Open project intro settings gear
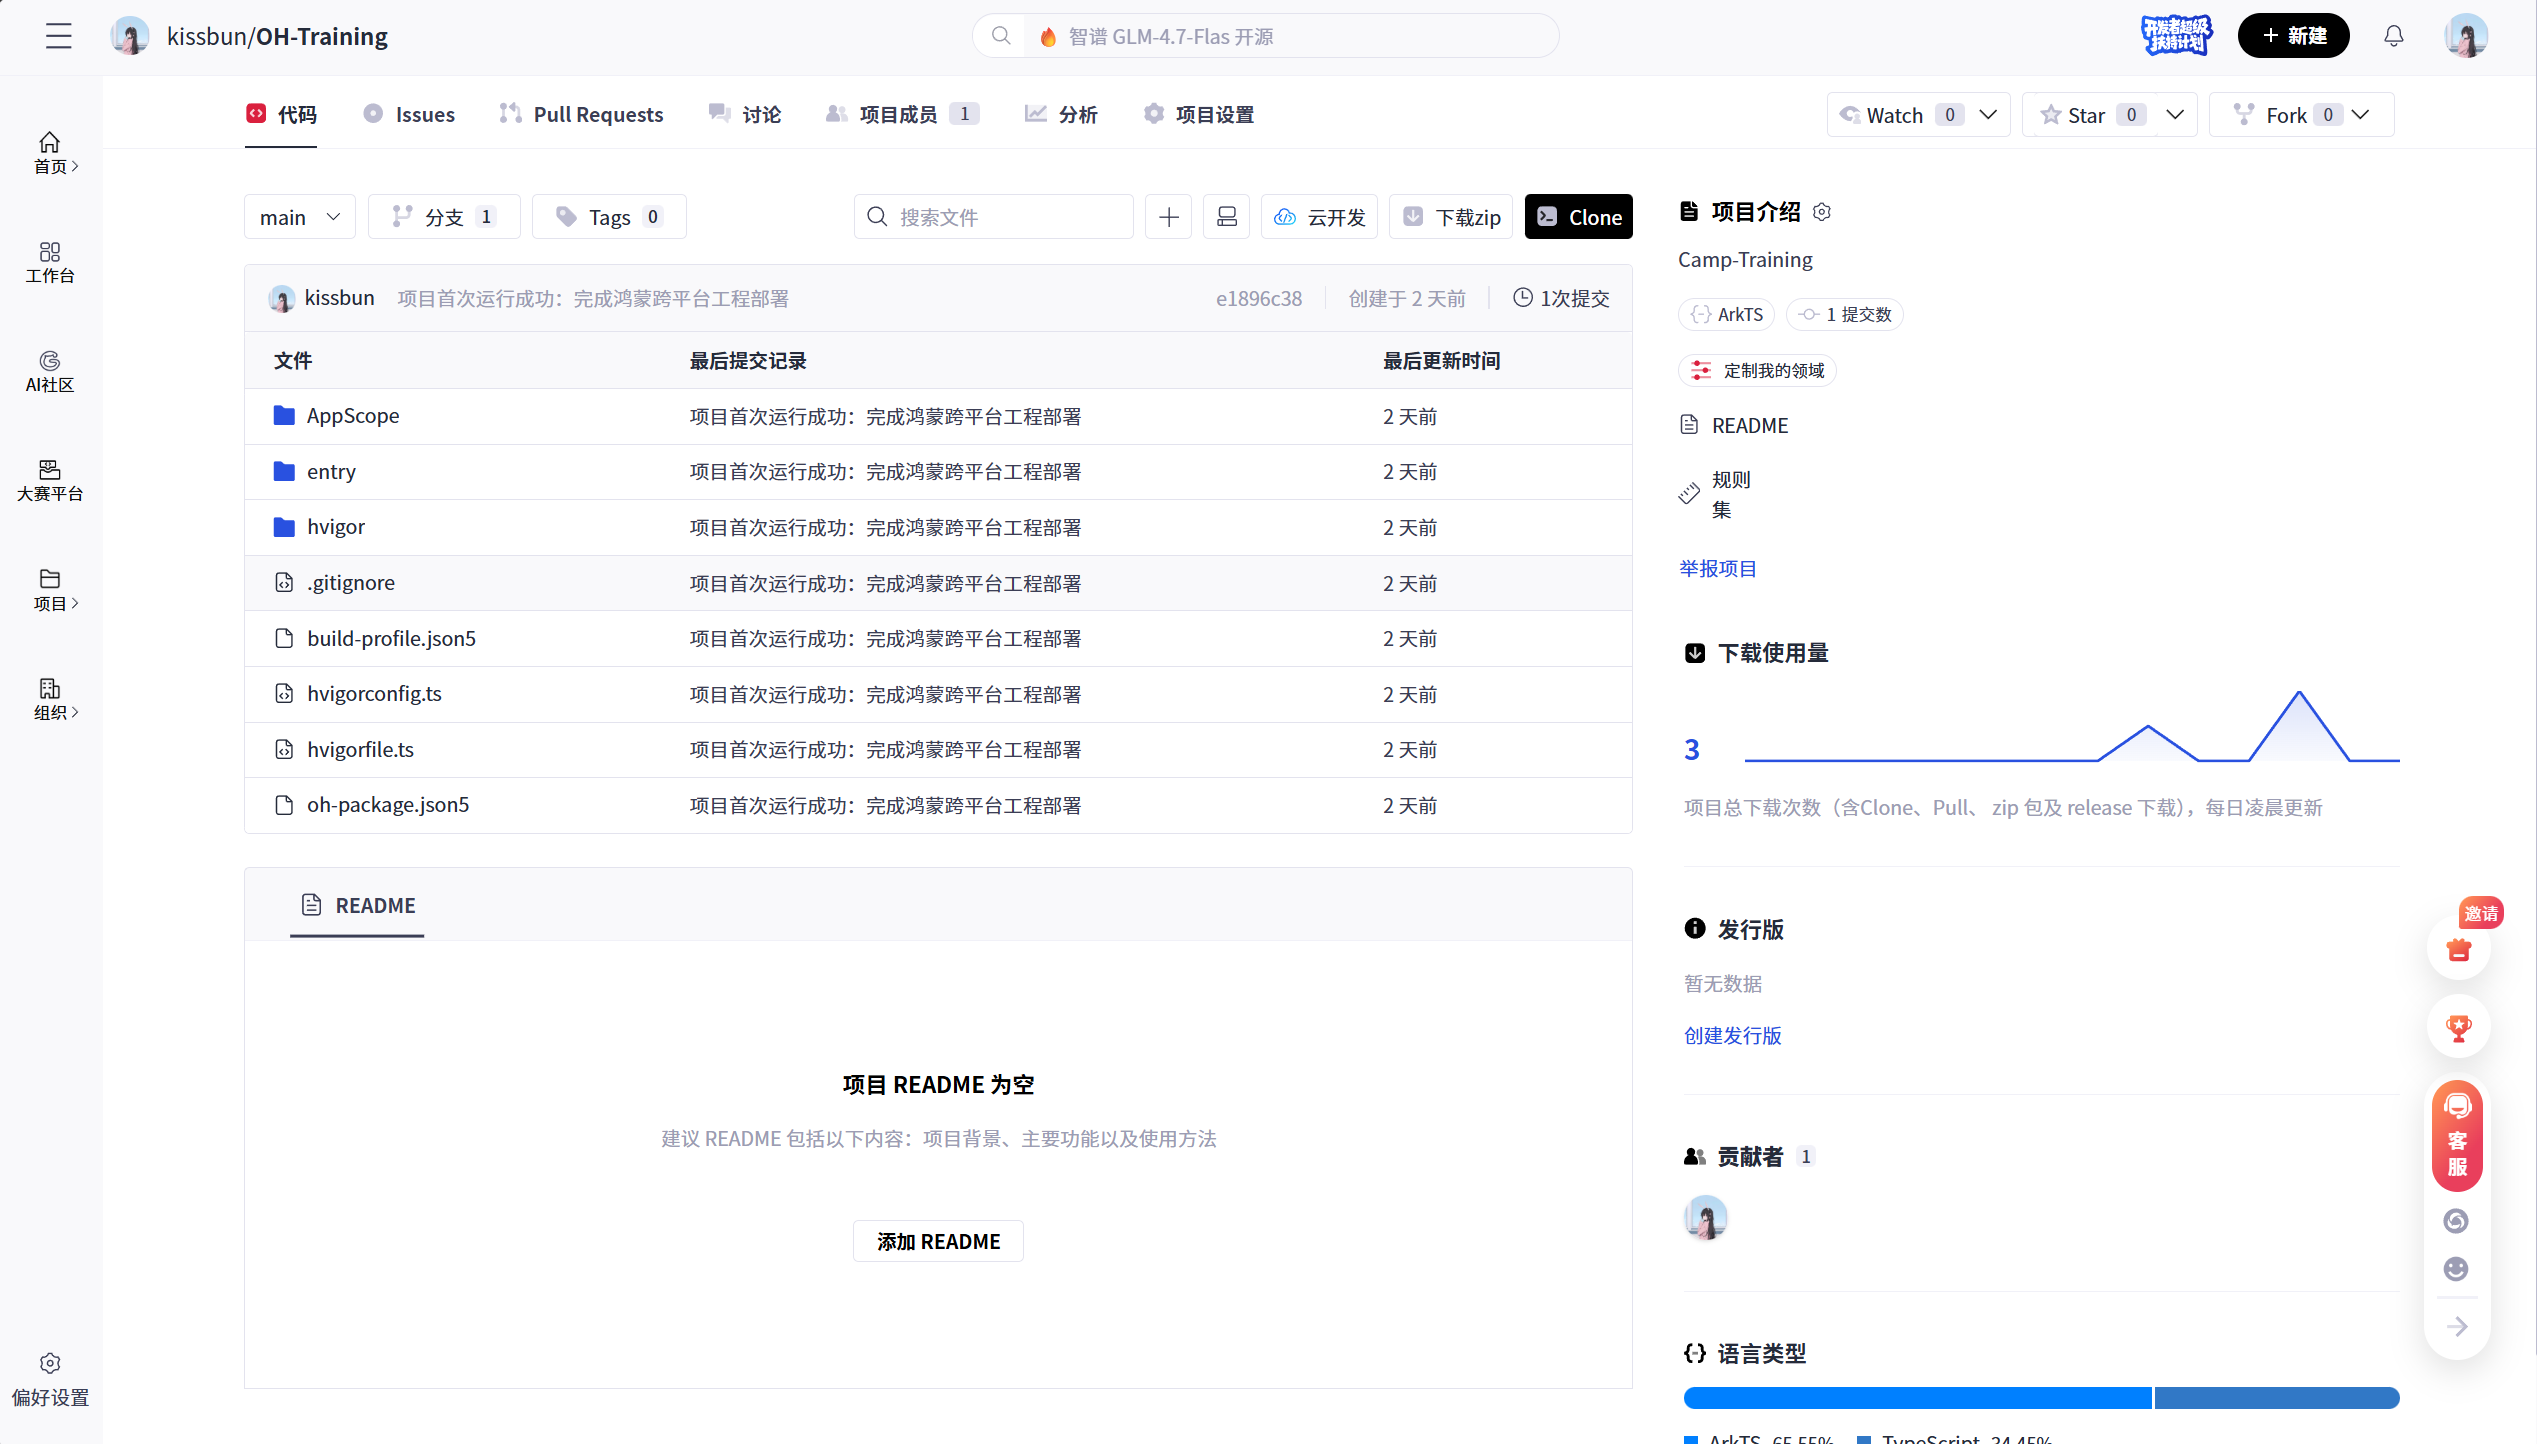This screenshot has width=2537, height=1444. point(1822,212)
